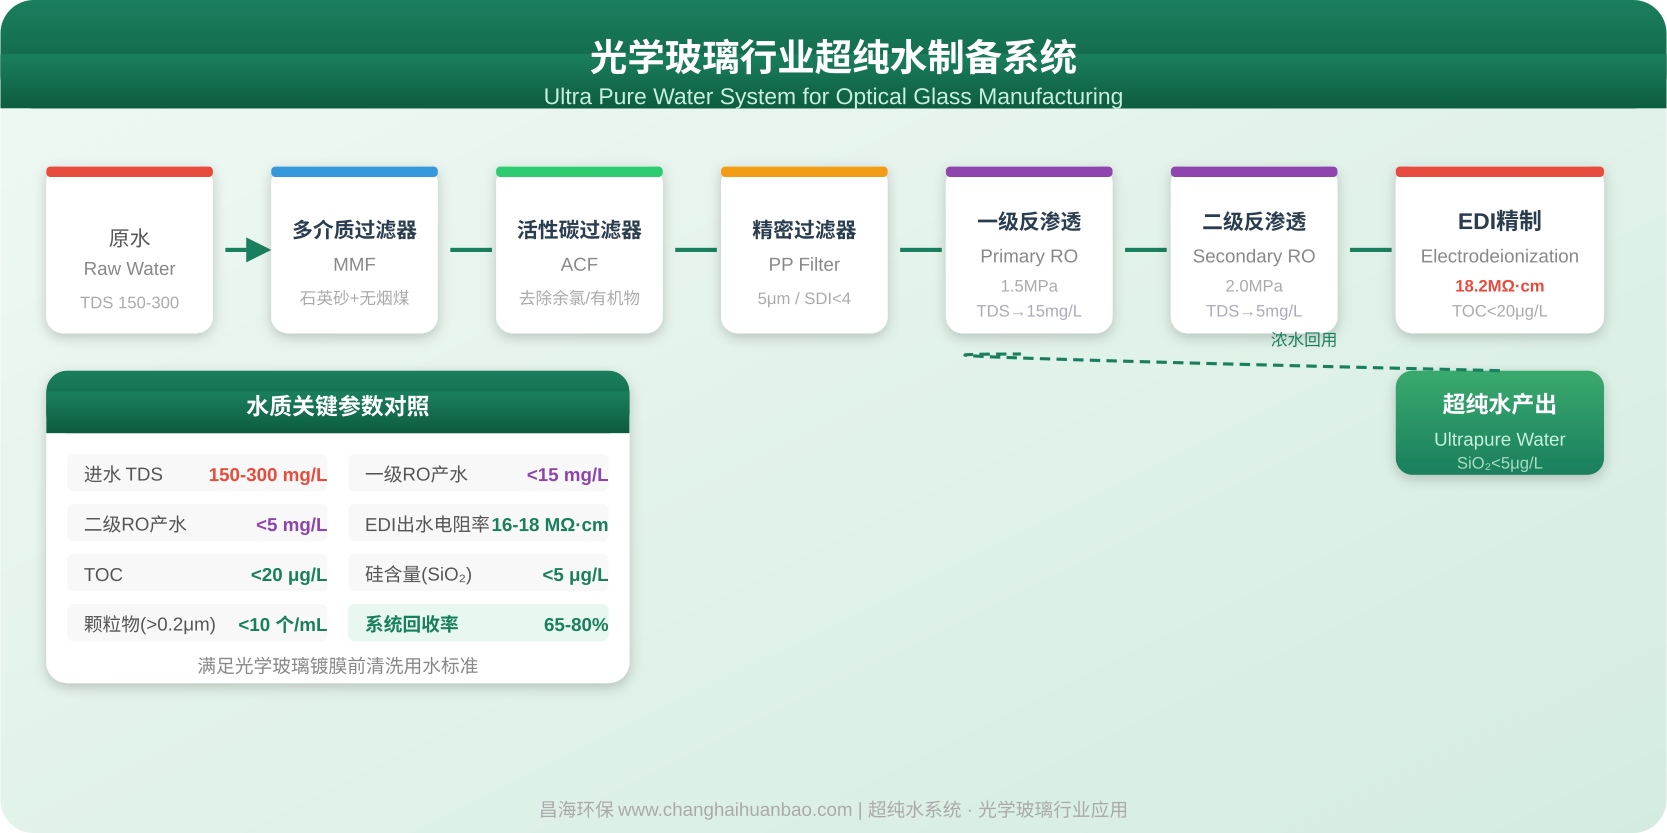The width and height of the screenshot is (1667, 833).
Task: Select the 颗粒物(>0.2μm) label
Action: [150, 624]
